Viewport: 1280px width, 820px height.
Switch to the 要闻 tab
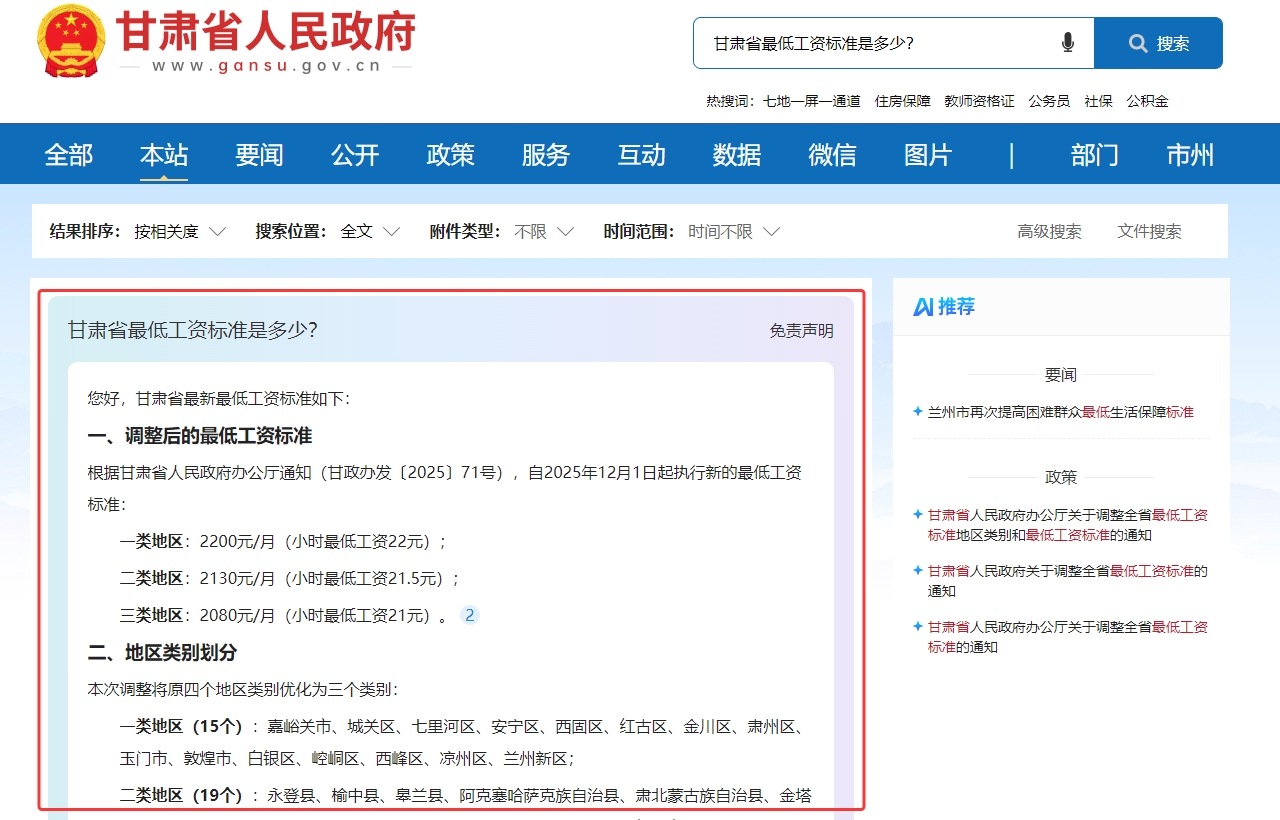pos(259,154)
